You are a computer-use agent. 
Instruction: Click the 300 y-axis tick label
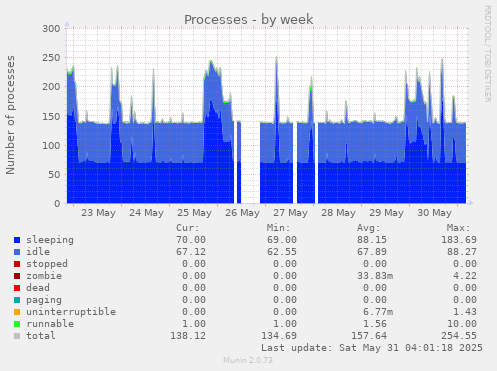click(51, 29)
